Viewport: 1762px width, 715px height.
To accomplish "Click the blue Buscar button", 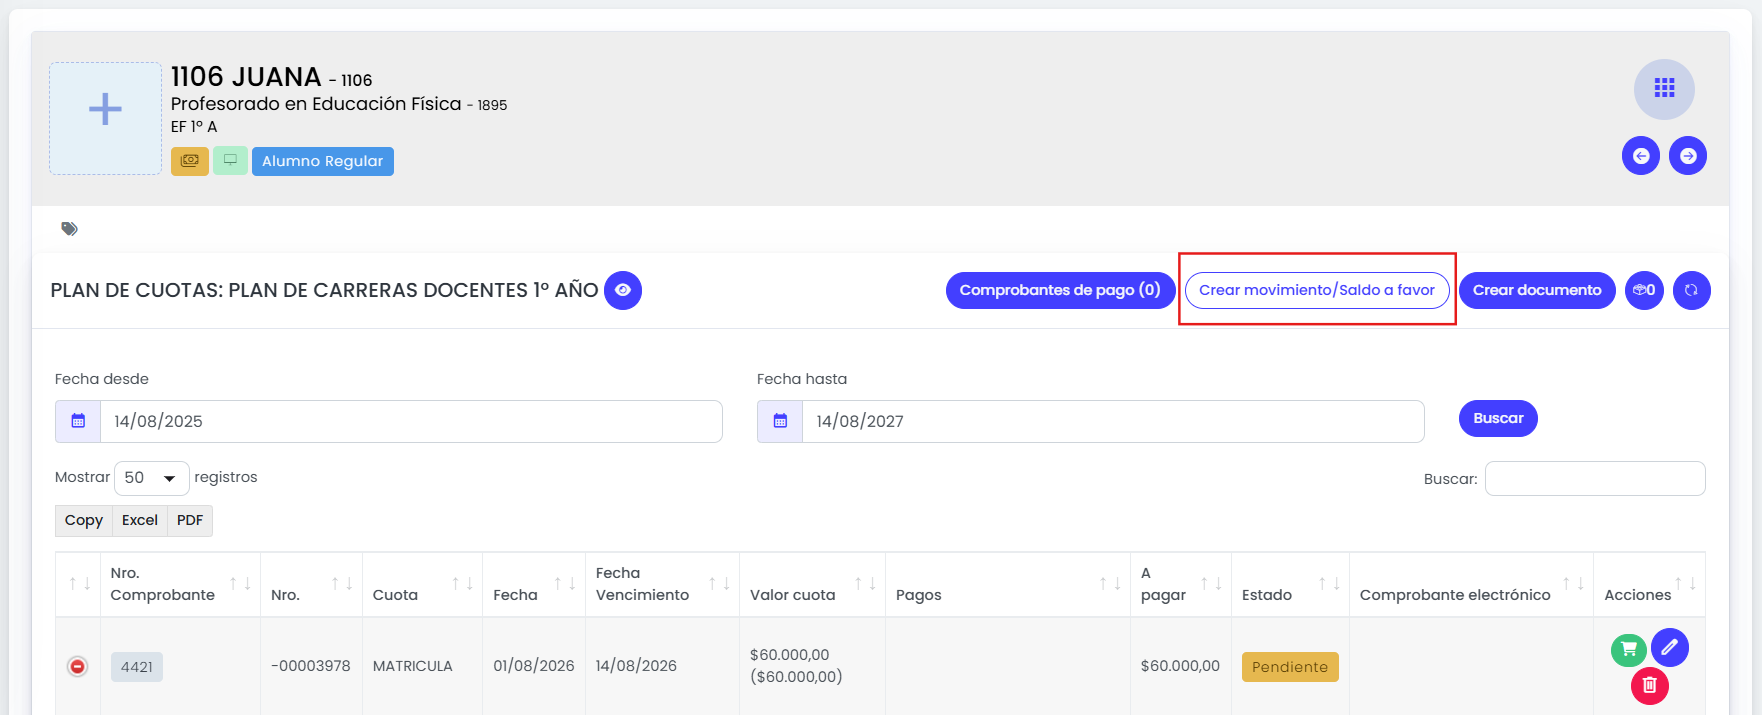I will pos(1498,418).
